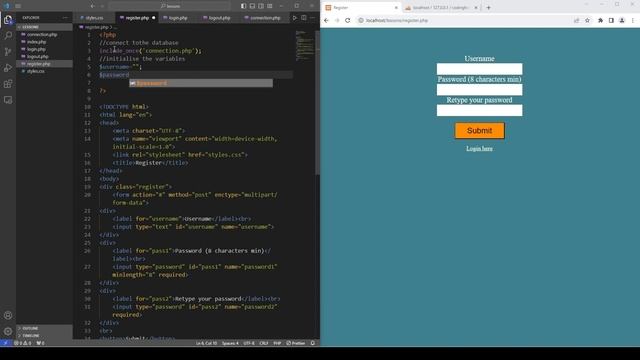The width and height of the screenshot is (640, 360).
Task: Select register.php in the explorer tree
Action: (44, 64)
